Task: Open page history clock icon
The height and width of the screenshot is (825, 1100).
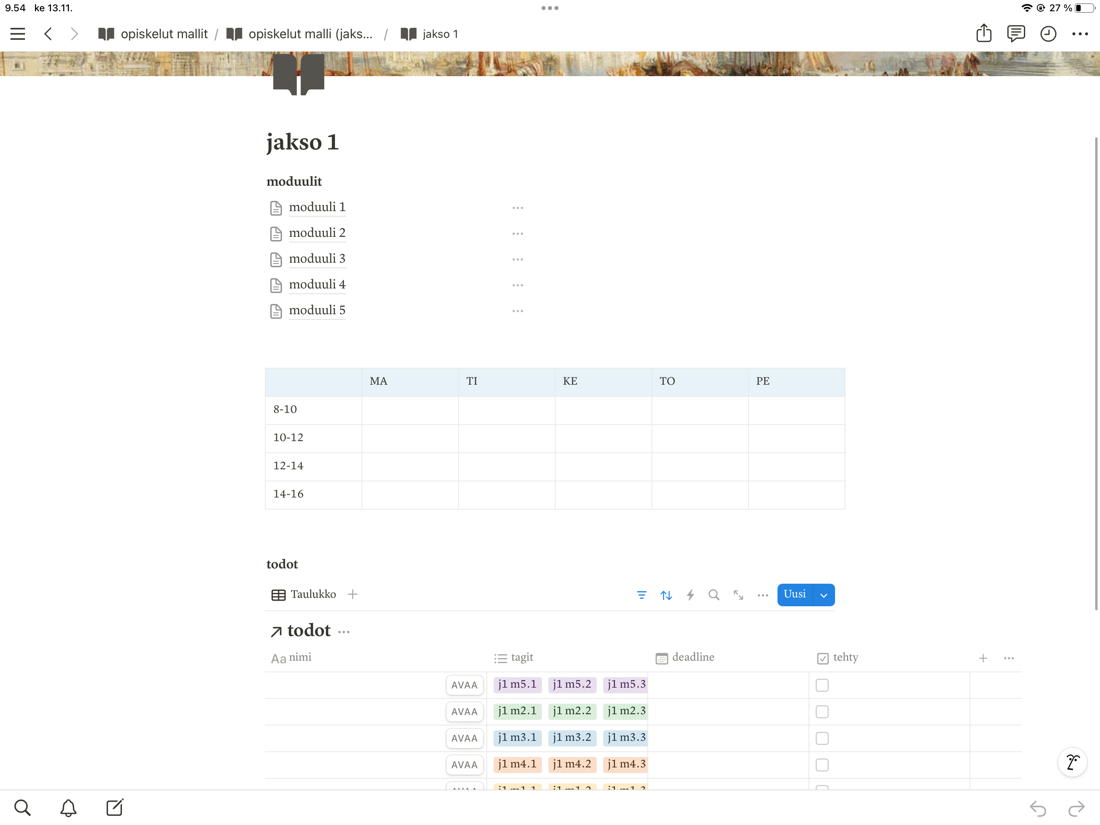Action: [1048, 34]
